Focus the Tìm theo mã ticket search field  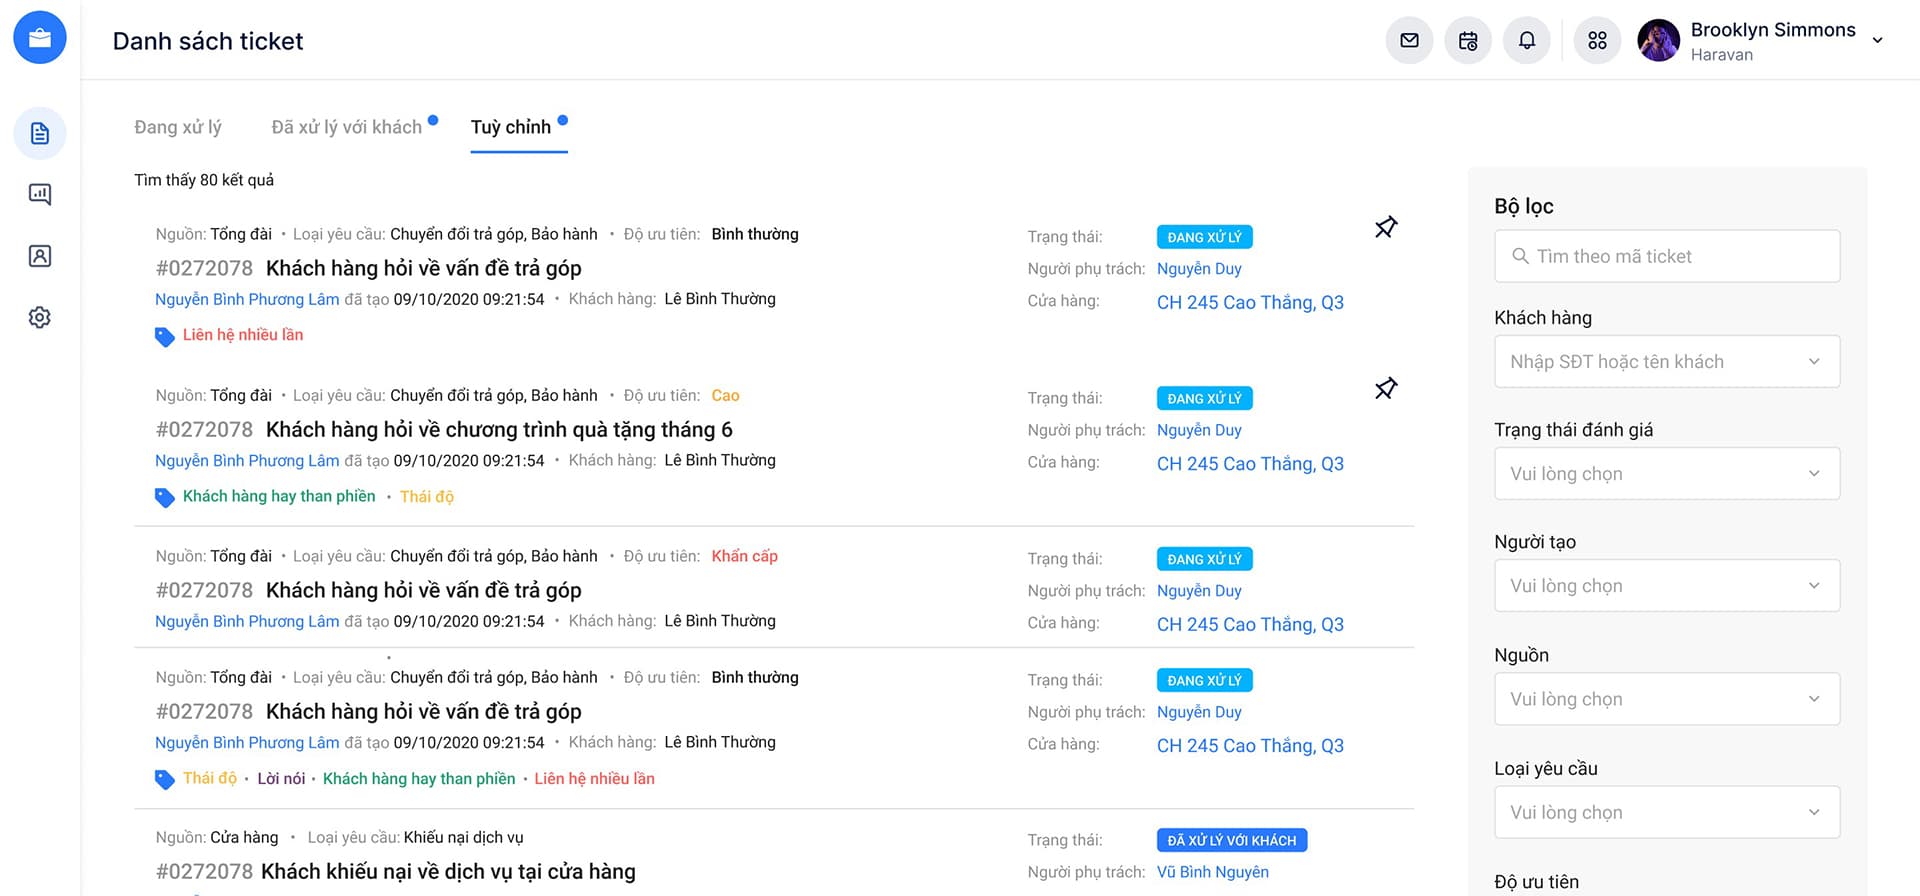click(1667, 256)
